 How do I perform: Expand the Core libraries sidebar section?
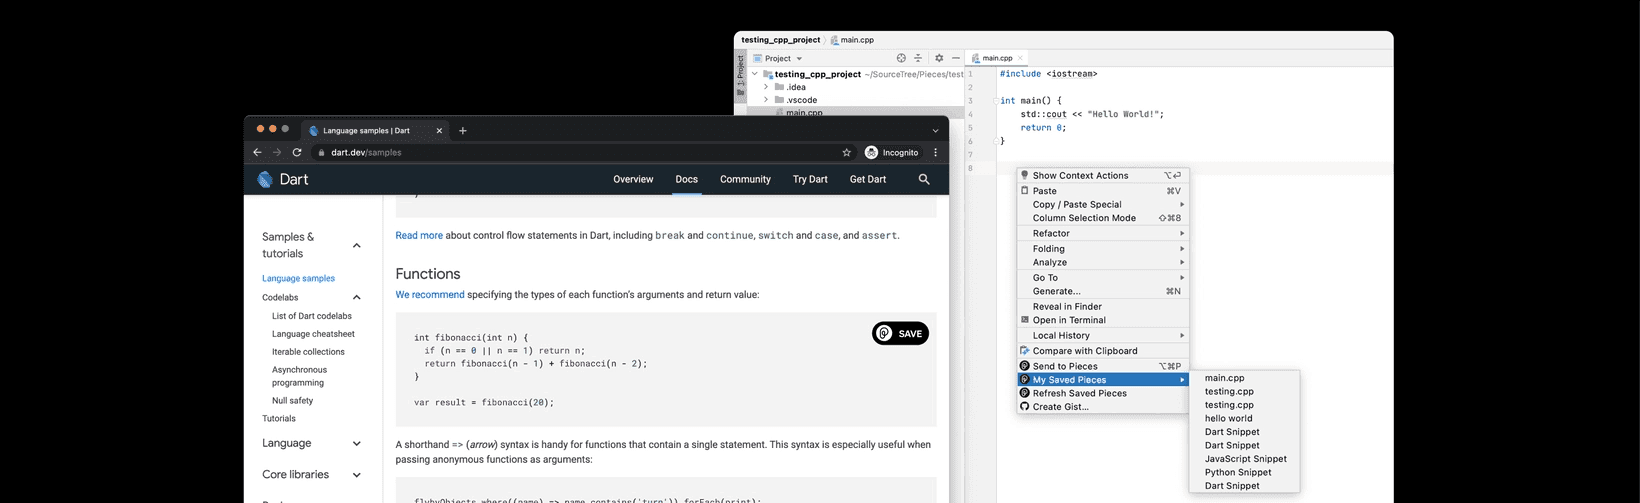click(x=357, y=475)
